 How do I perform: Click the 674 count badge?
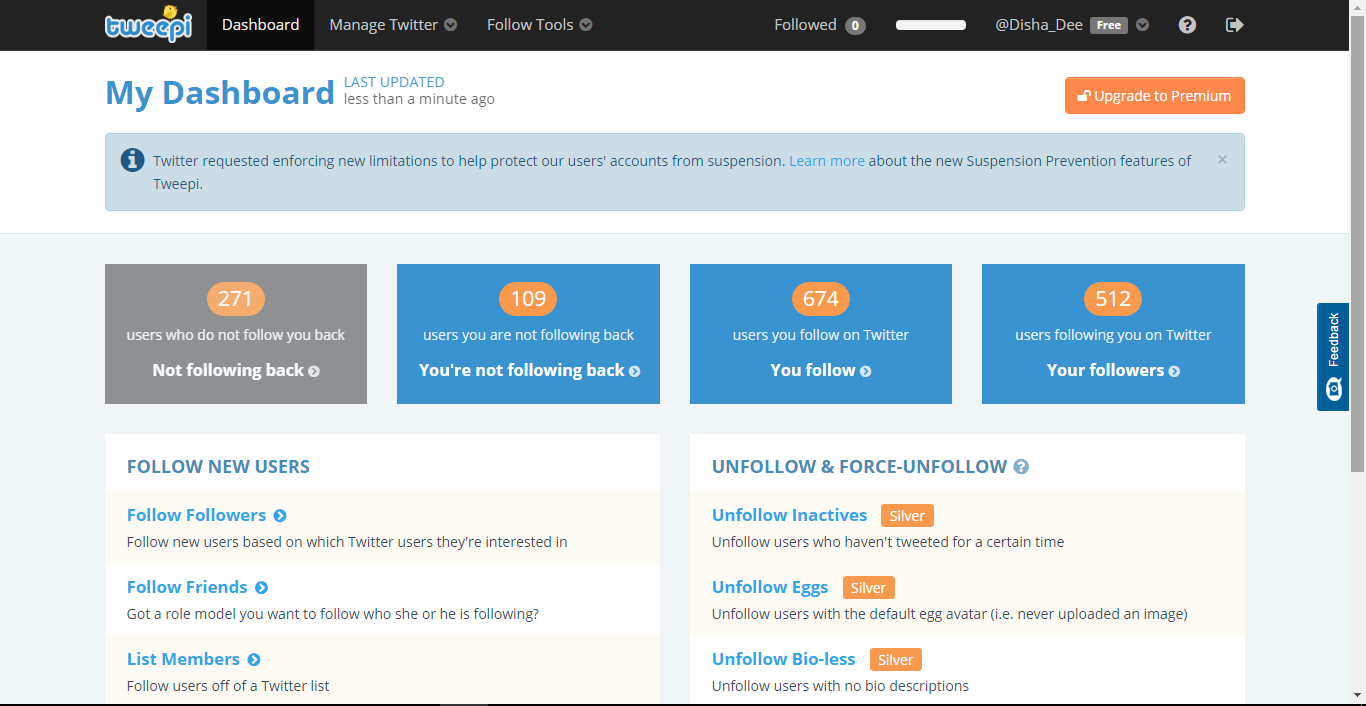click(821, 298)
